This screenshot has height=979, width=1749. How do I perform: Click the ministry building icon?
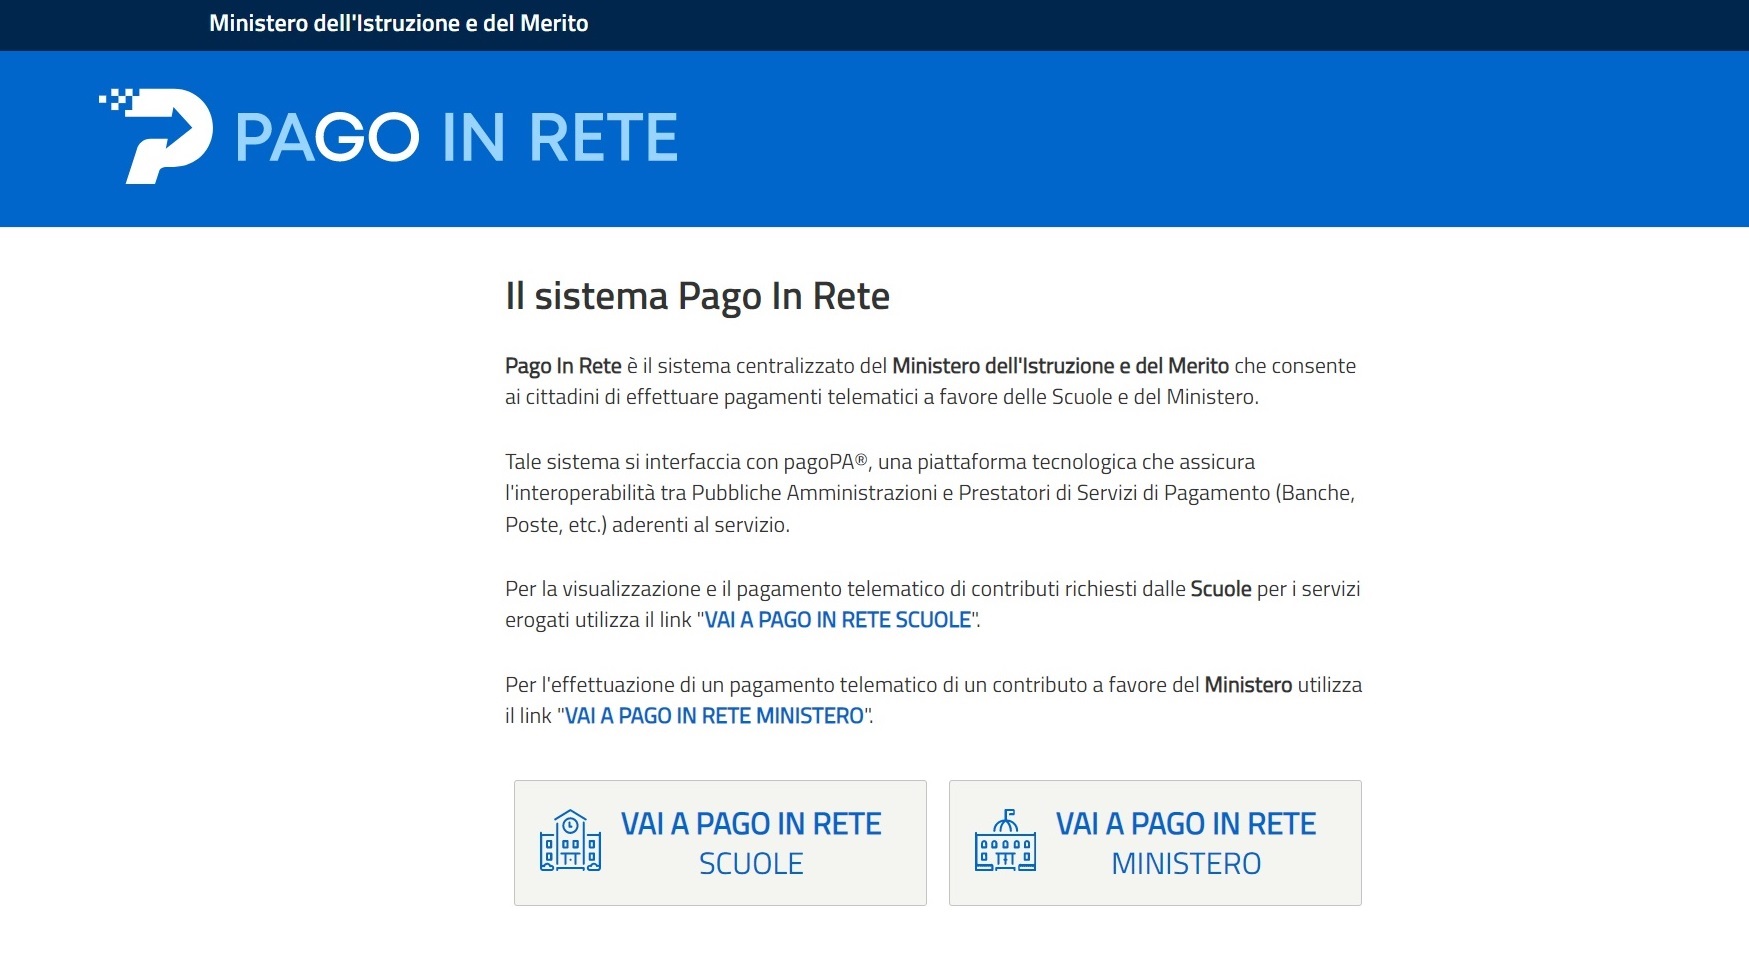(x=1005, y=841)
